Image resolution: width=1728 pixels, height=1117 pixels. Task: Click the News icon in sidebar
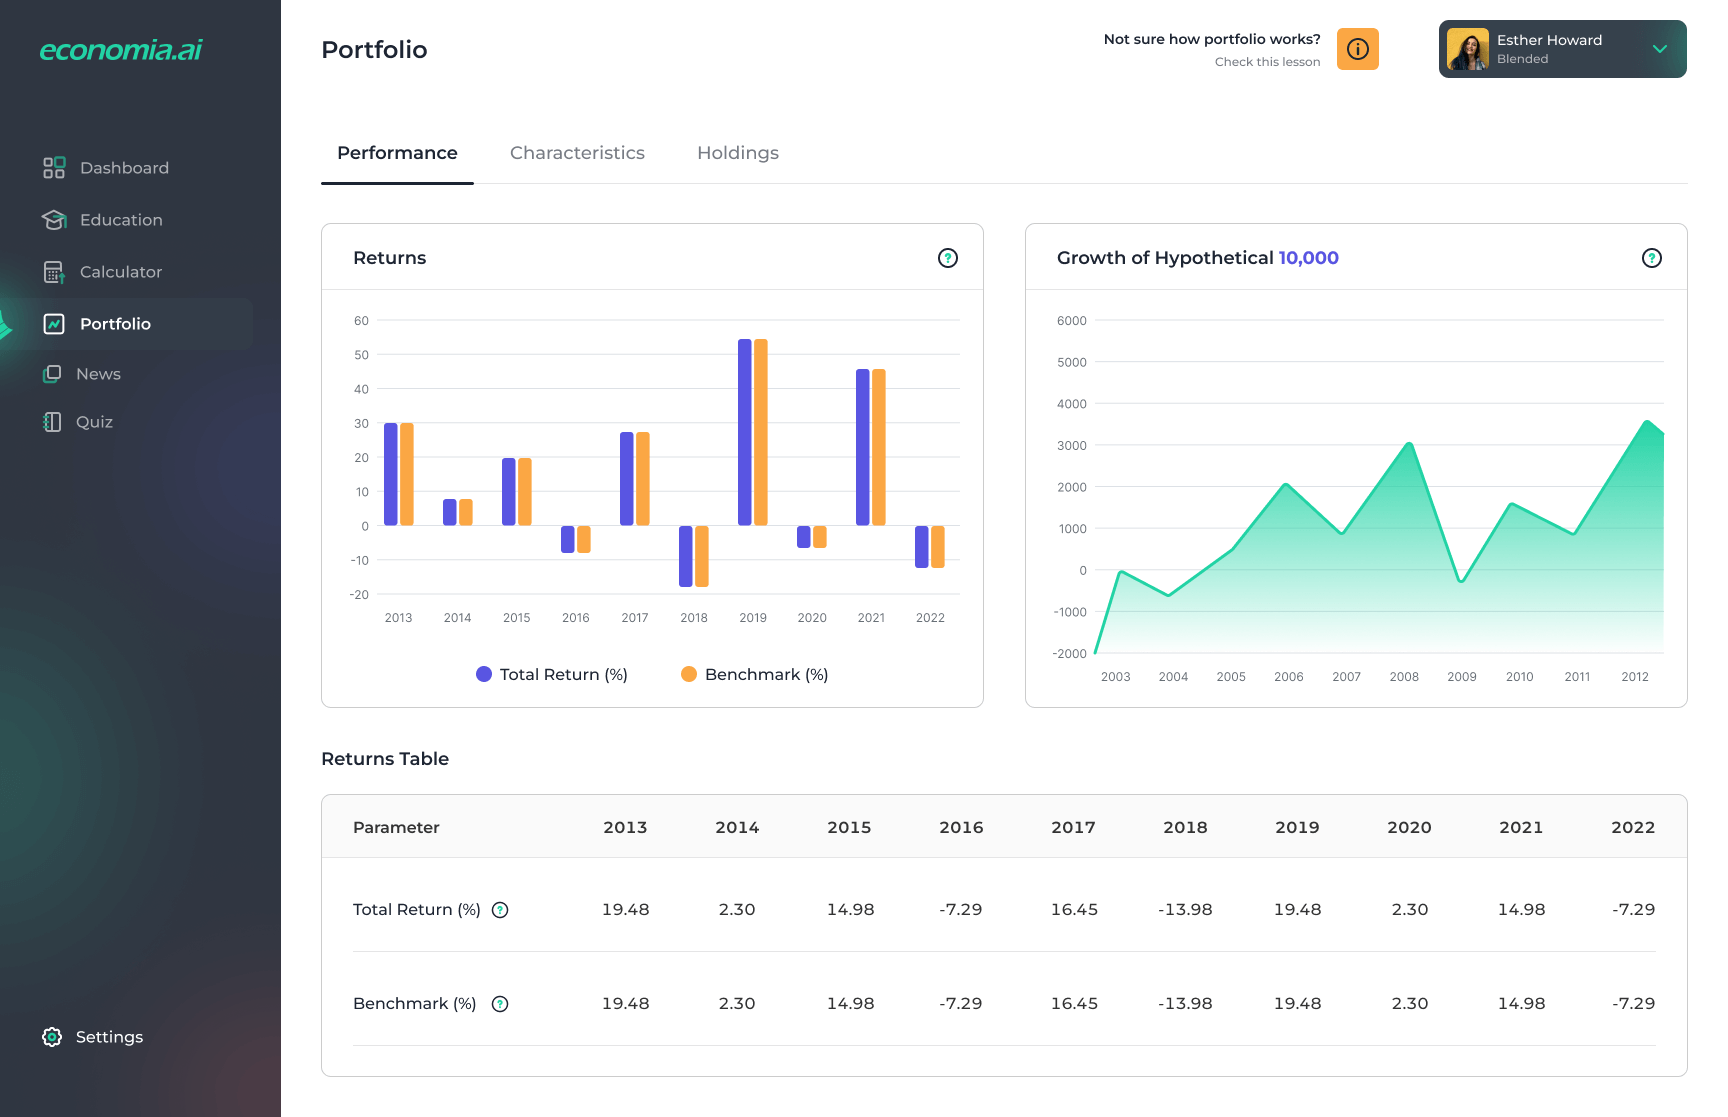pyautogui.click(x=52, y=374)
